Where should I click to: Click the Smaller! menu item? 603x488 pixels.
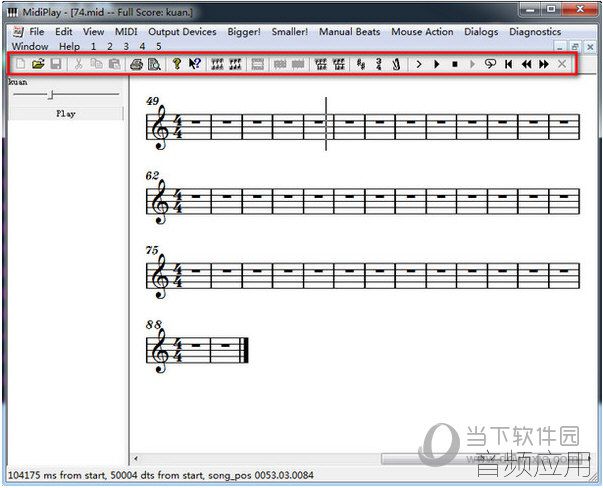(x=290, y=32)
